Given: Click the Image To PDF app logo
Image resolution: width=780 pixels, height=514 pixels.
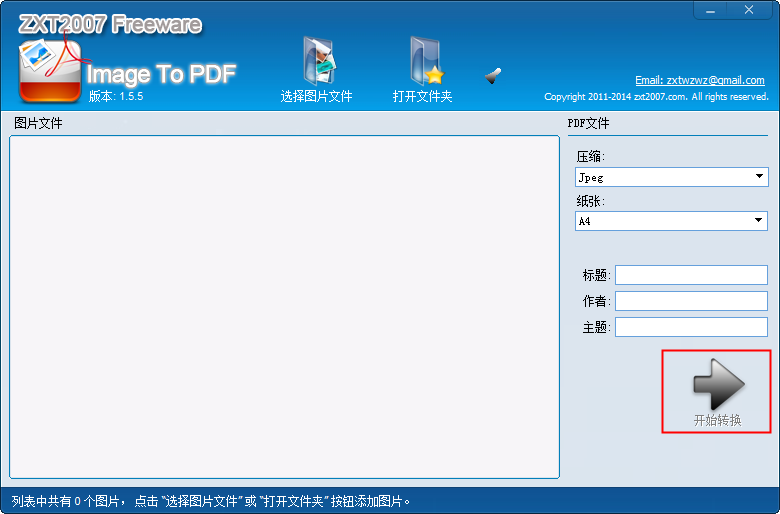Looking at the screenshot, I should click(x=50, y=70).
